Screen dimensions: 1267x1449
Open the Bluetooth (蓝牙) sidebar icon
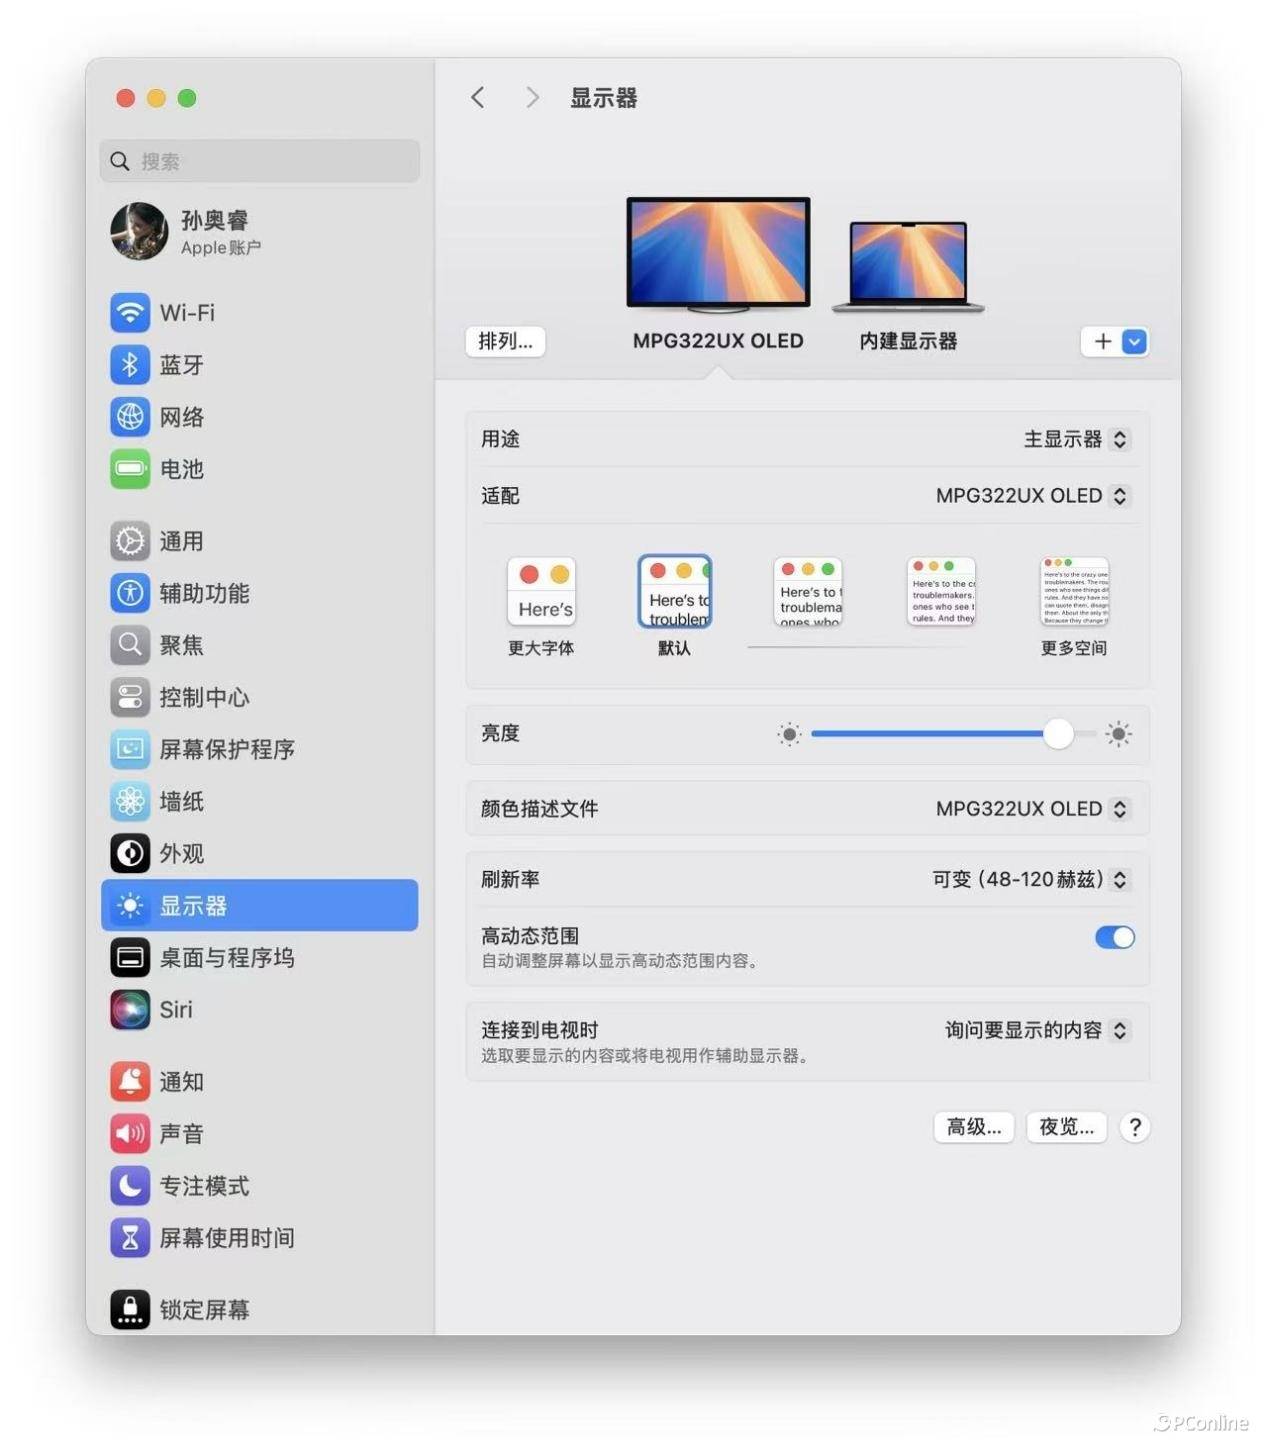click(x=130, y=364)
